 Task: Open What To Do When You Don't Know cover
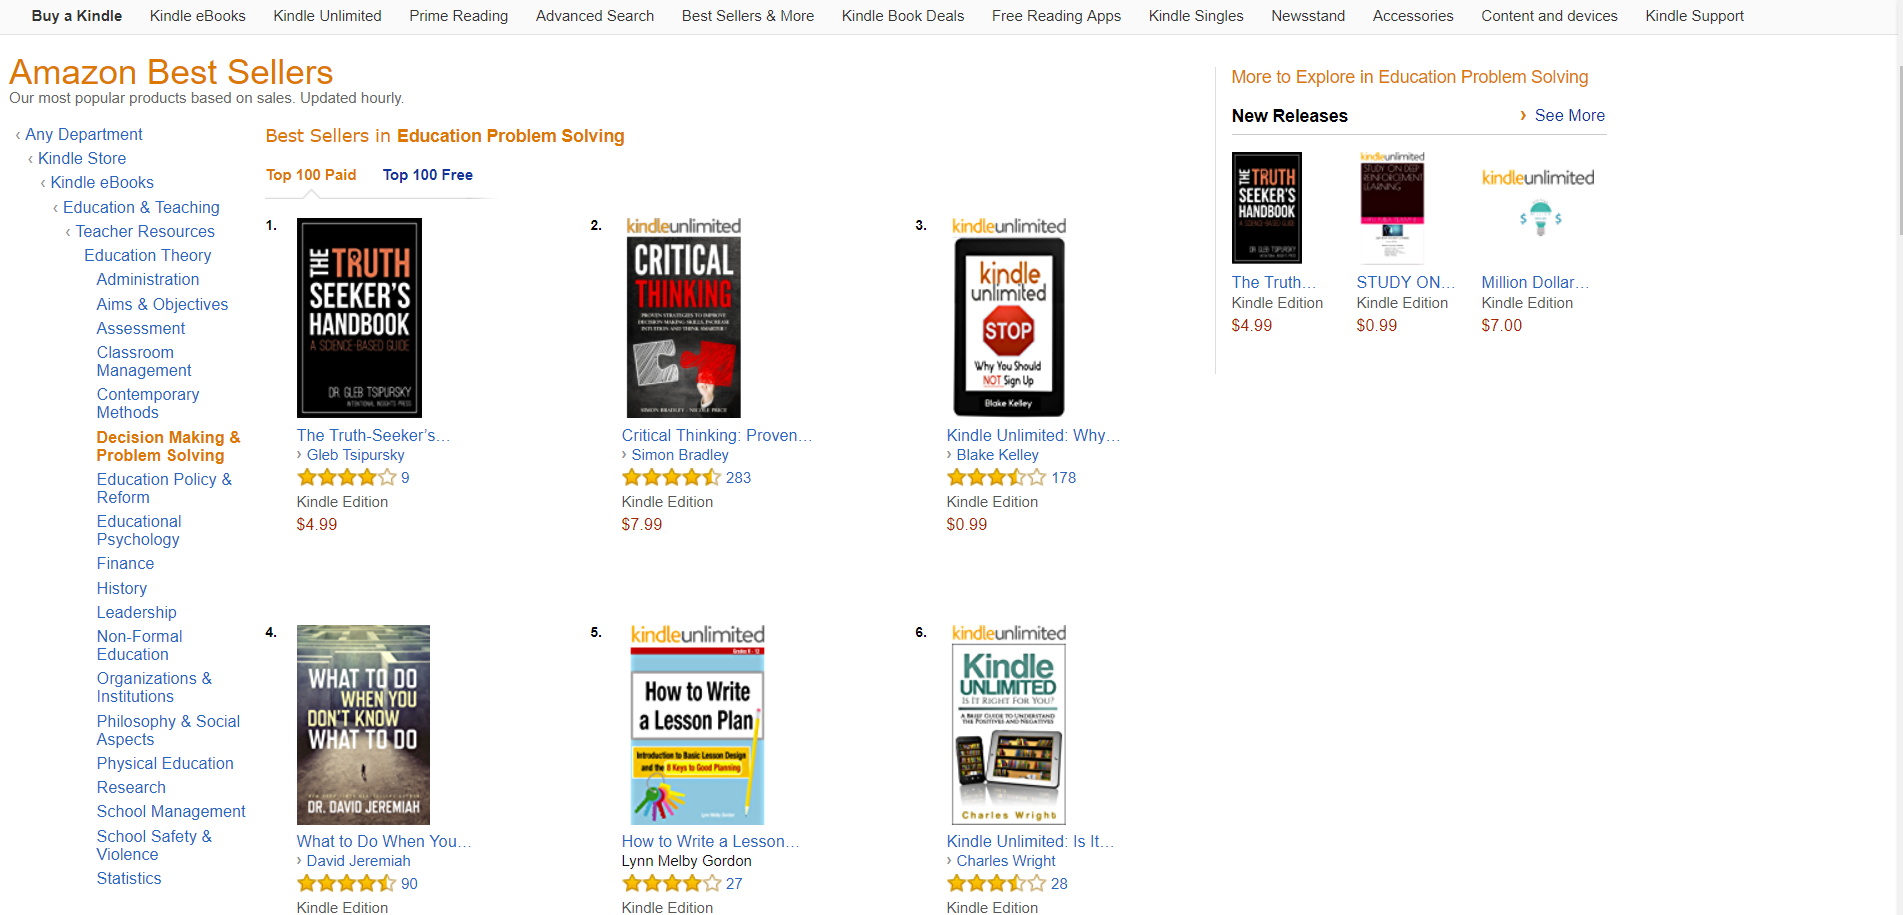click(x=363, y=724)
